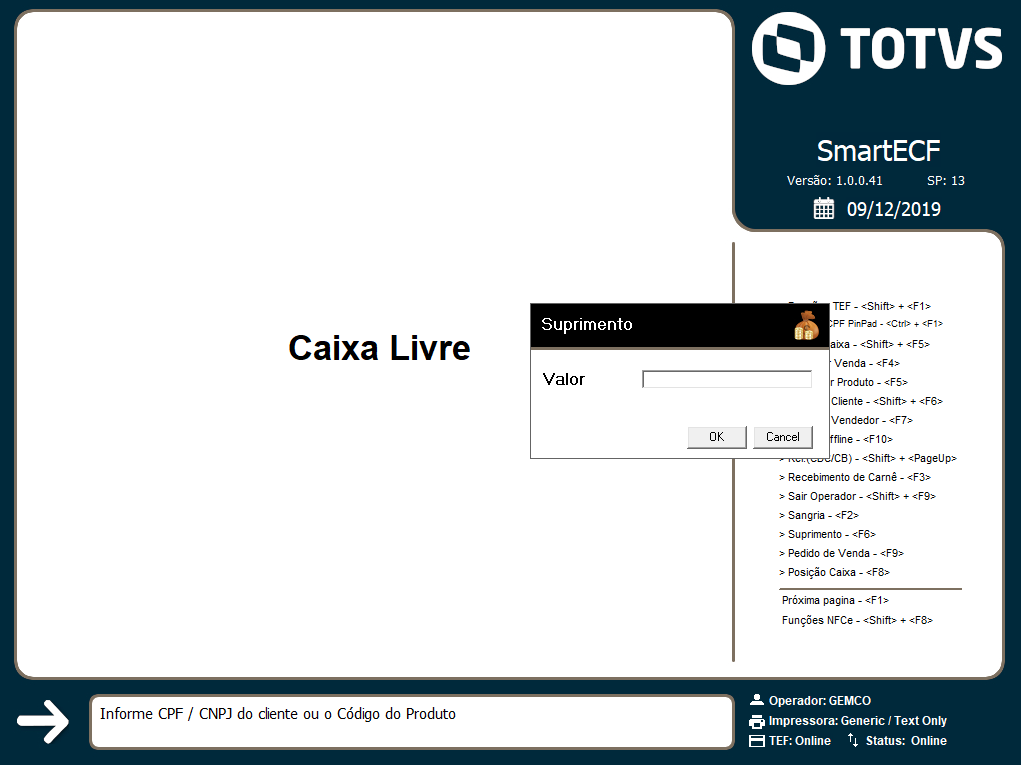Click the SmartECF title text
The image size is (1021, 765).
pos(878,151)
